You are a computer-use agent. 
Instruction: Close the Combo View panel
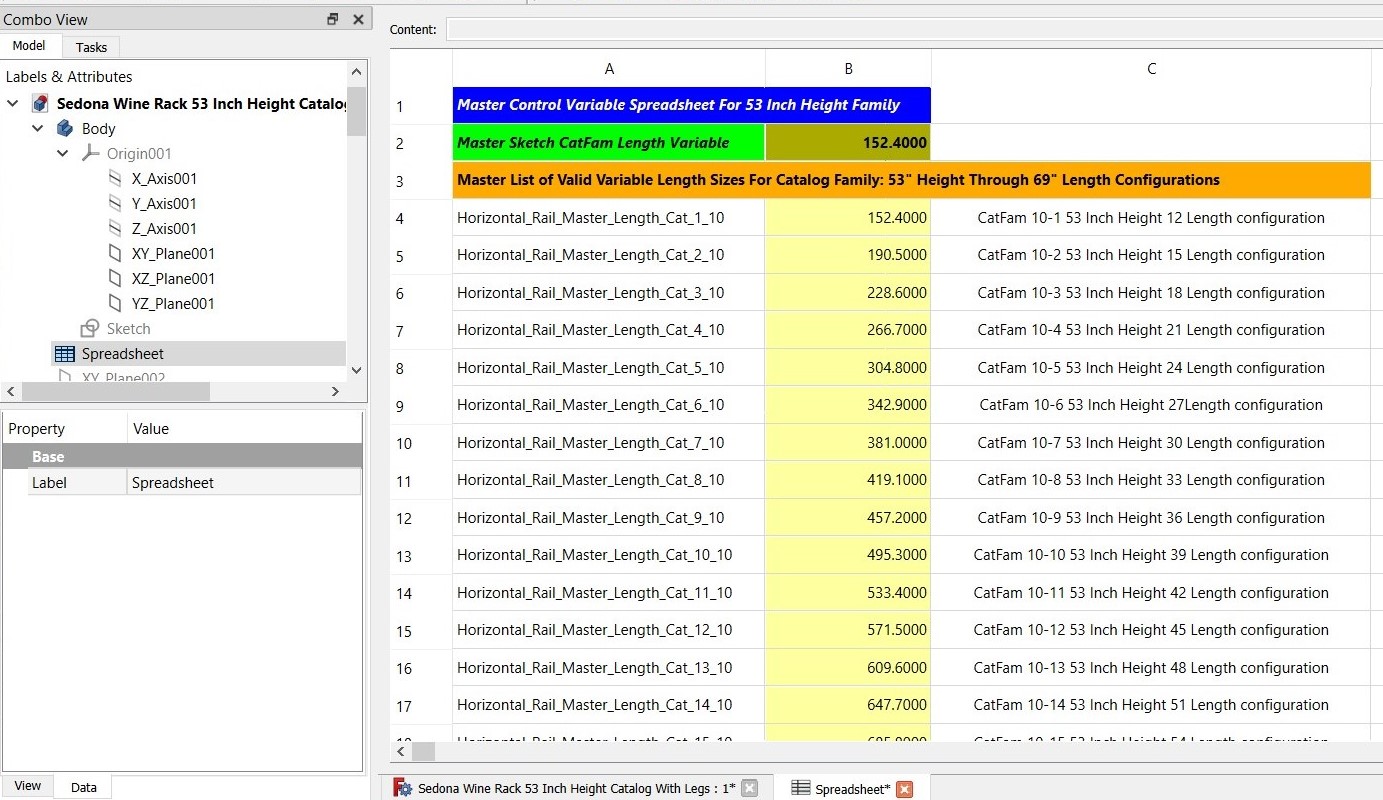click(358, 19)
